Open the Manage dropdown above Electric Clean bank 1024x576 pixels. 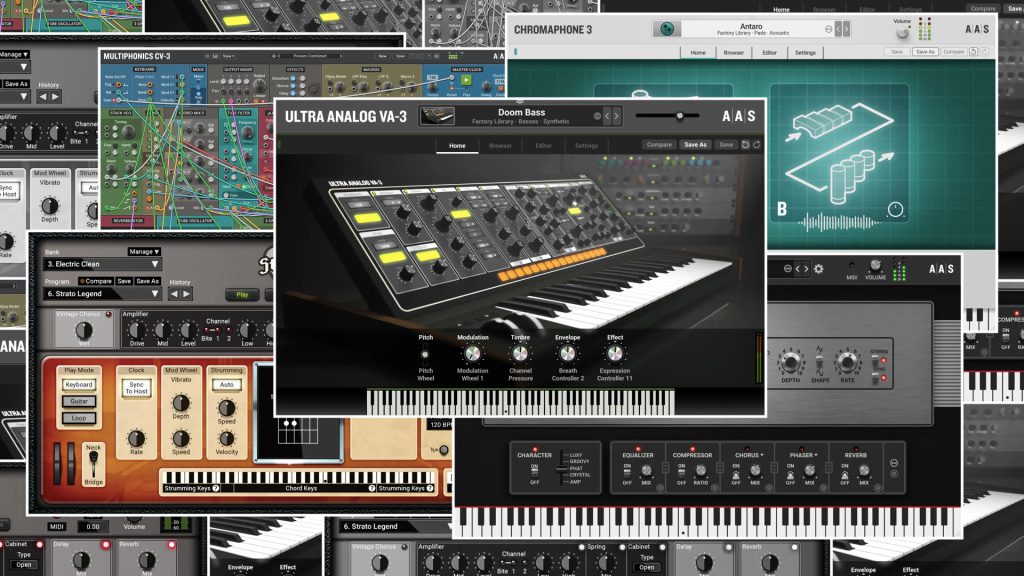click(144, 251)
